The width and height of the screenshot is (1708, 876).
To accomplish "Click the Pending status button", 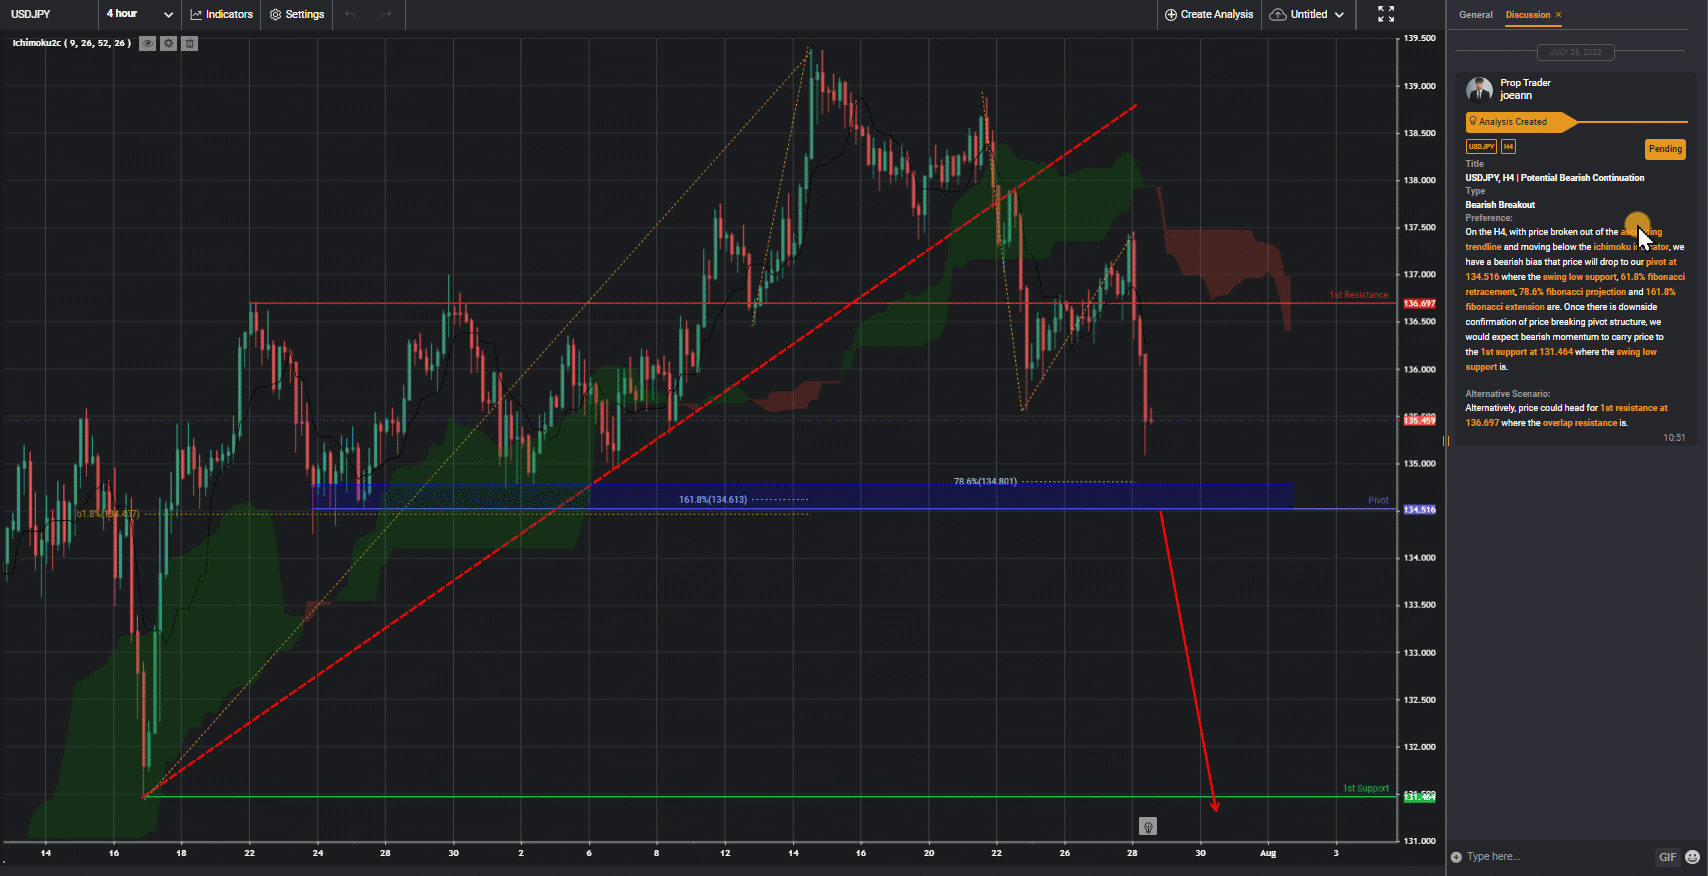I will [1665, 149].
